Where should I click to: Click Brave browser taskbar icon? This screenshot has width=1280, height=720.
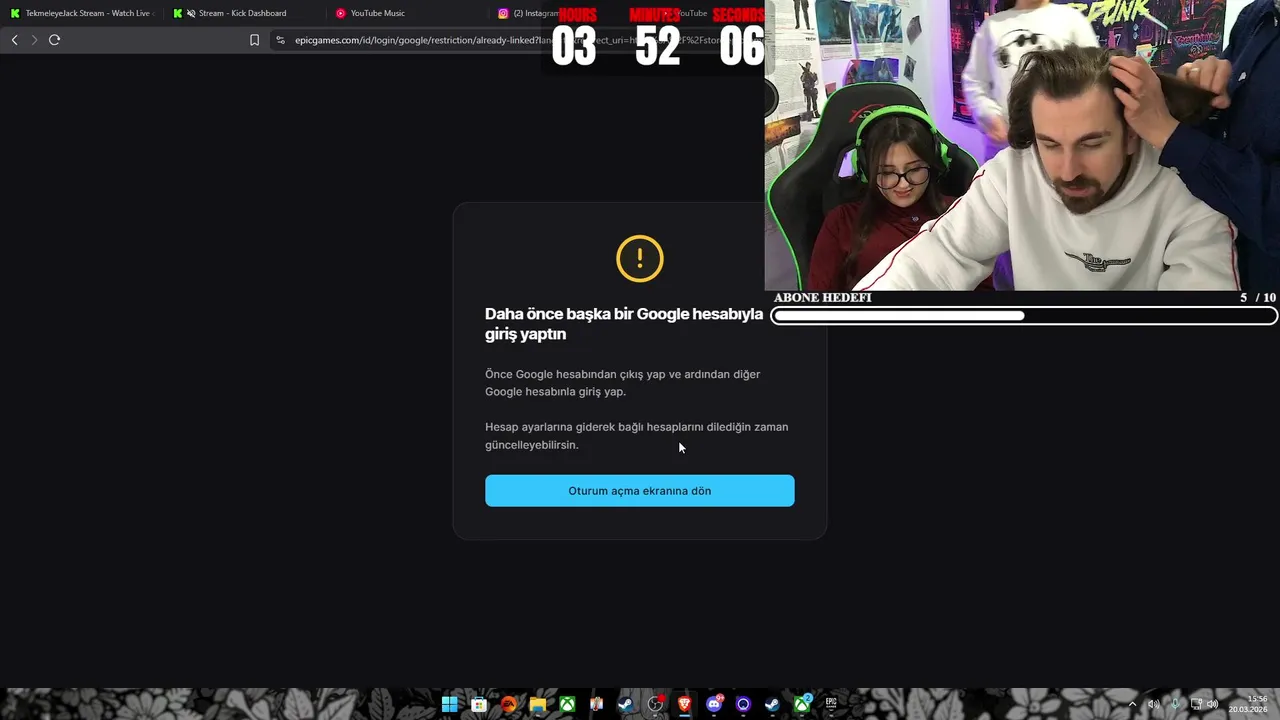coord(684,704)
